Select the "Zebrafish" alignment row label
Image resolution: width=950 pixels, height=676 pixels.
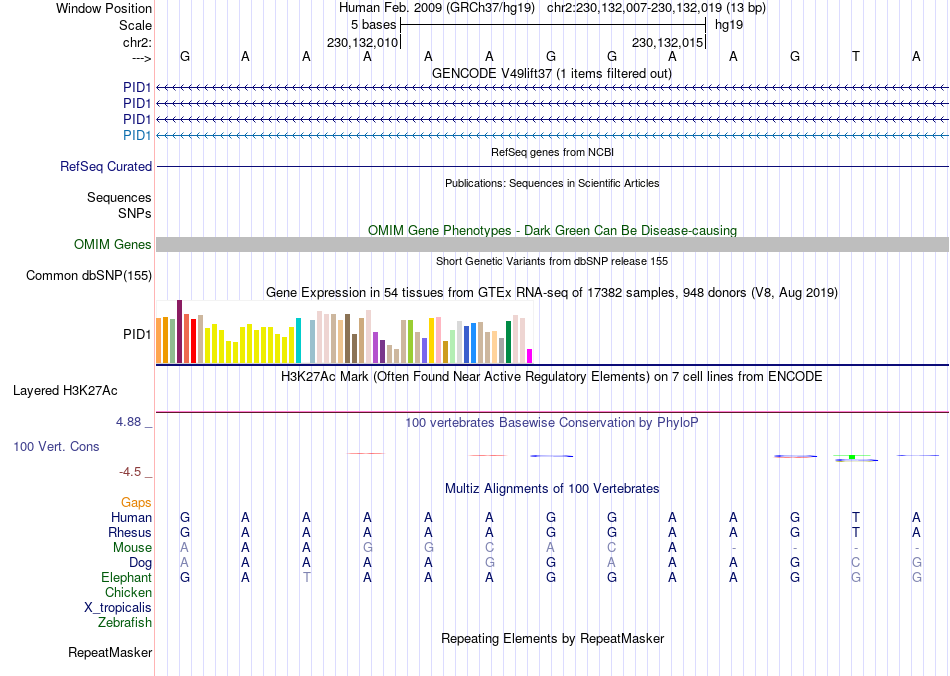[x=125, y=622]
